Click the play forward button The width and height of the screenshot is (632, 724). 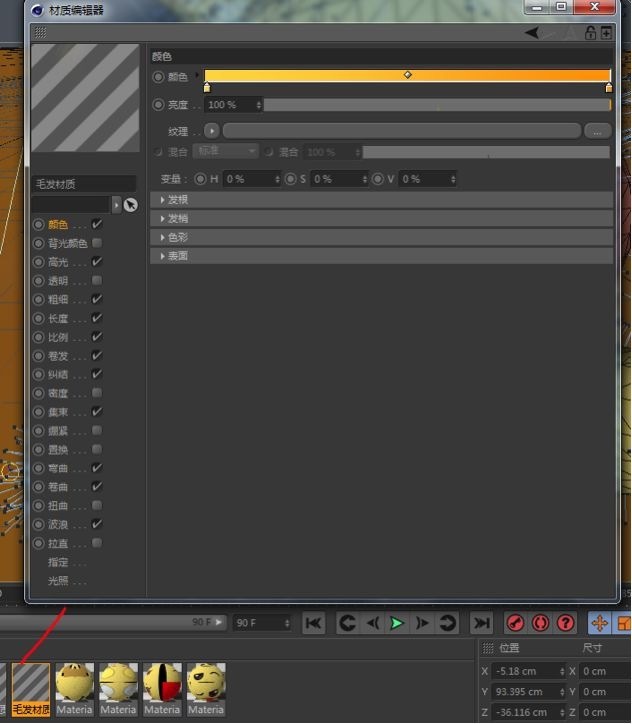[x=397, y=623]
